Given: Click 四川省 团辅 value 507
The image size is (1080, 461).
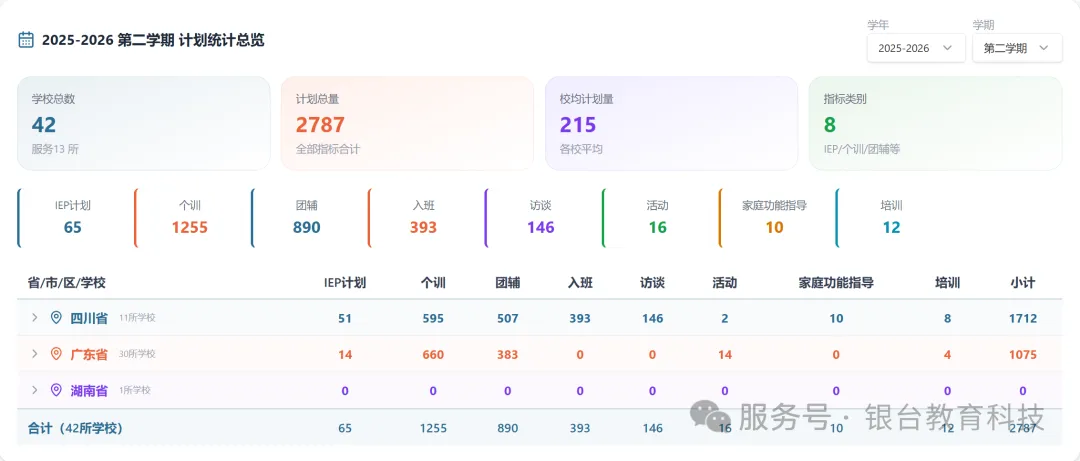Looking at the screenshot, I should pyautogui.click(x=508, y=318).
